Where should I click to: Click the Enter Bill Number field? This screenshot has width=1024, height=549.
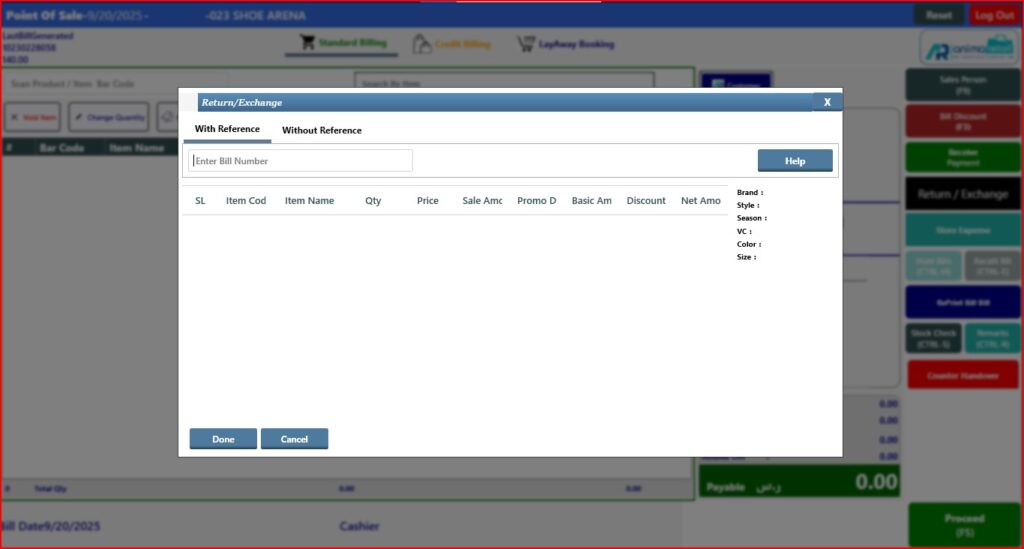[x=300, y=161]
